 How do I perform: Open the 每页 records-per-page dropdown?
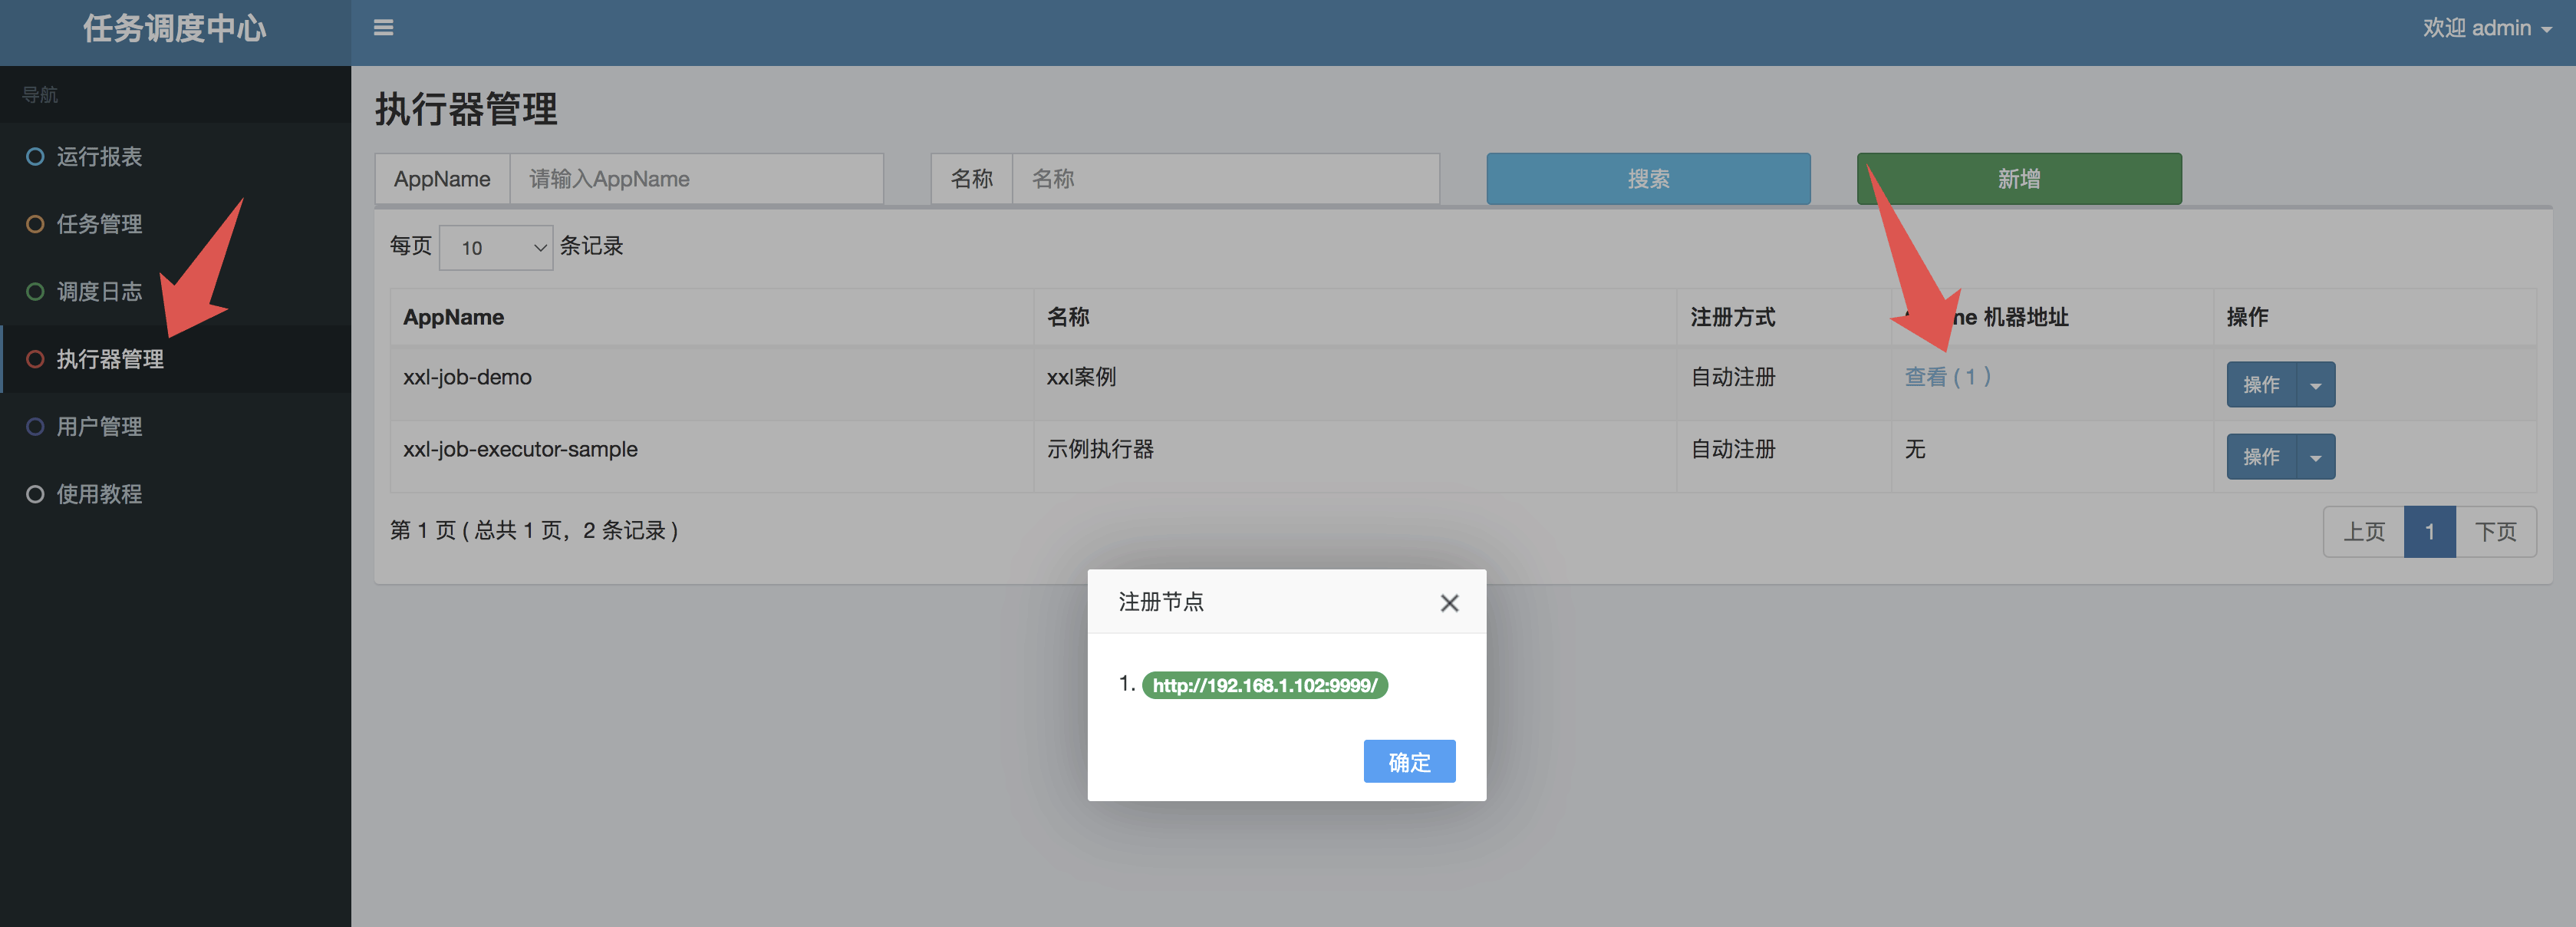[496, 247]
